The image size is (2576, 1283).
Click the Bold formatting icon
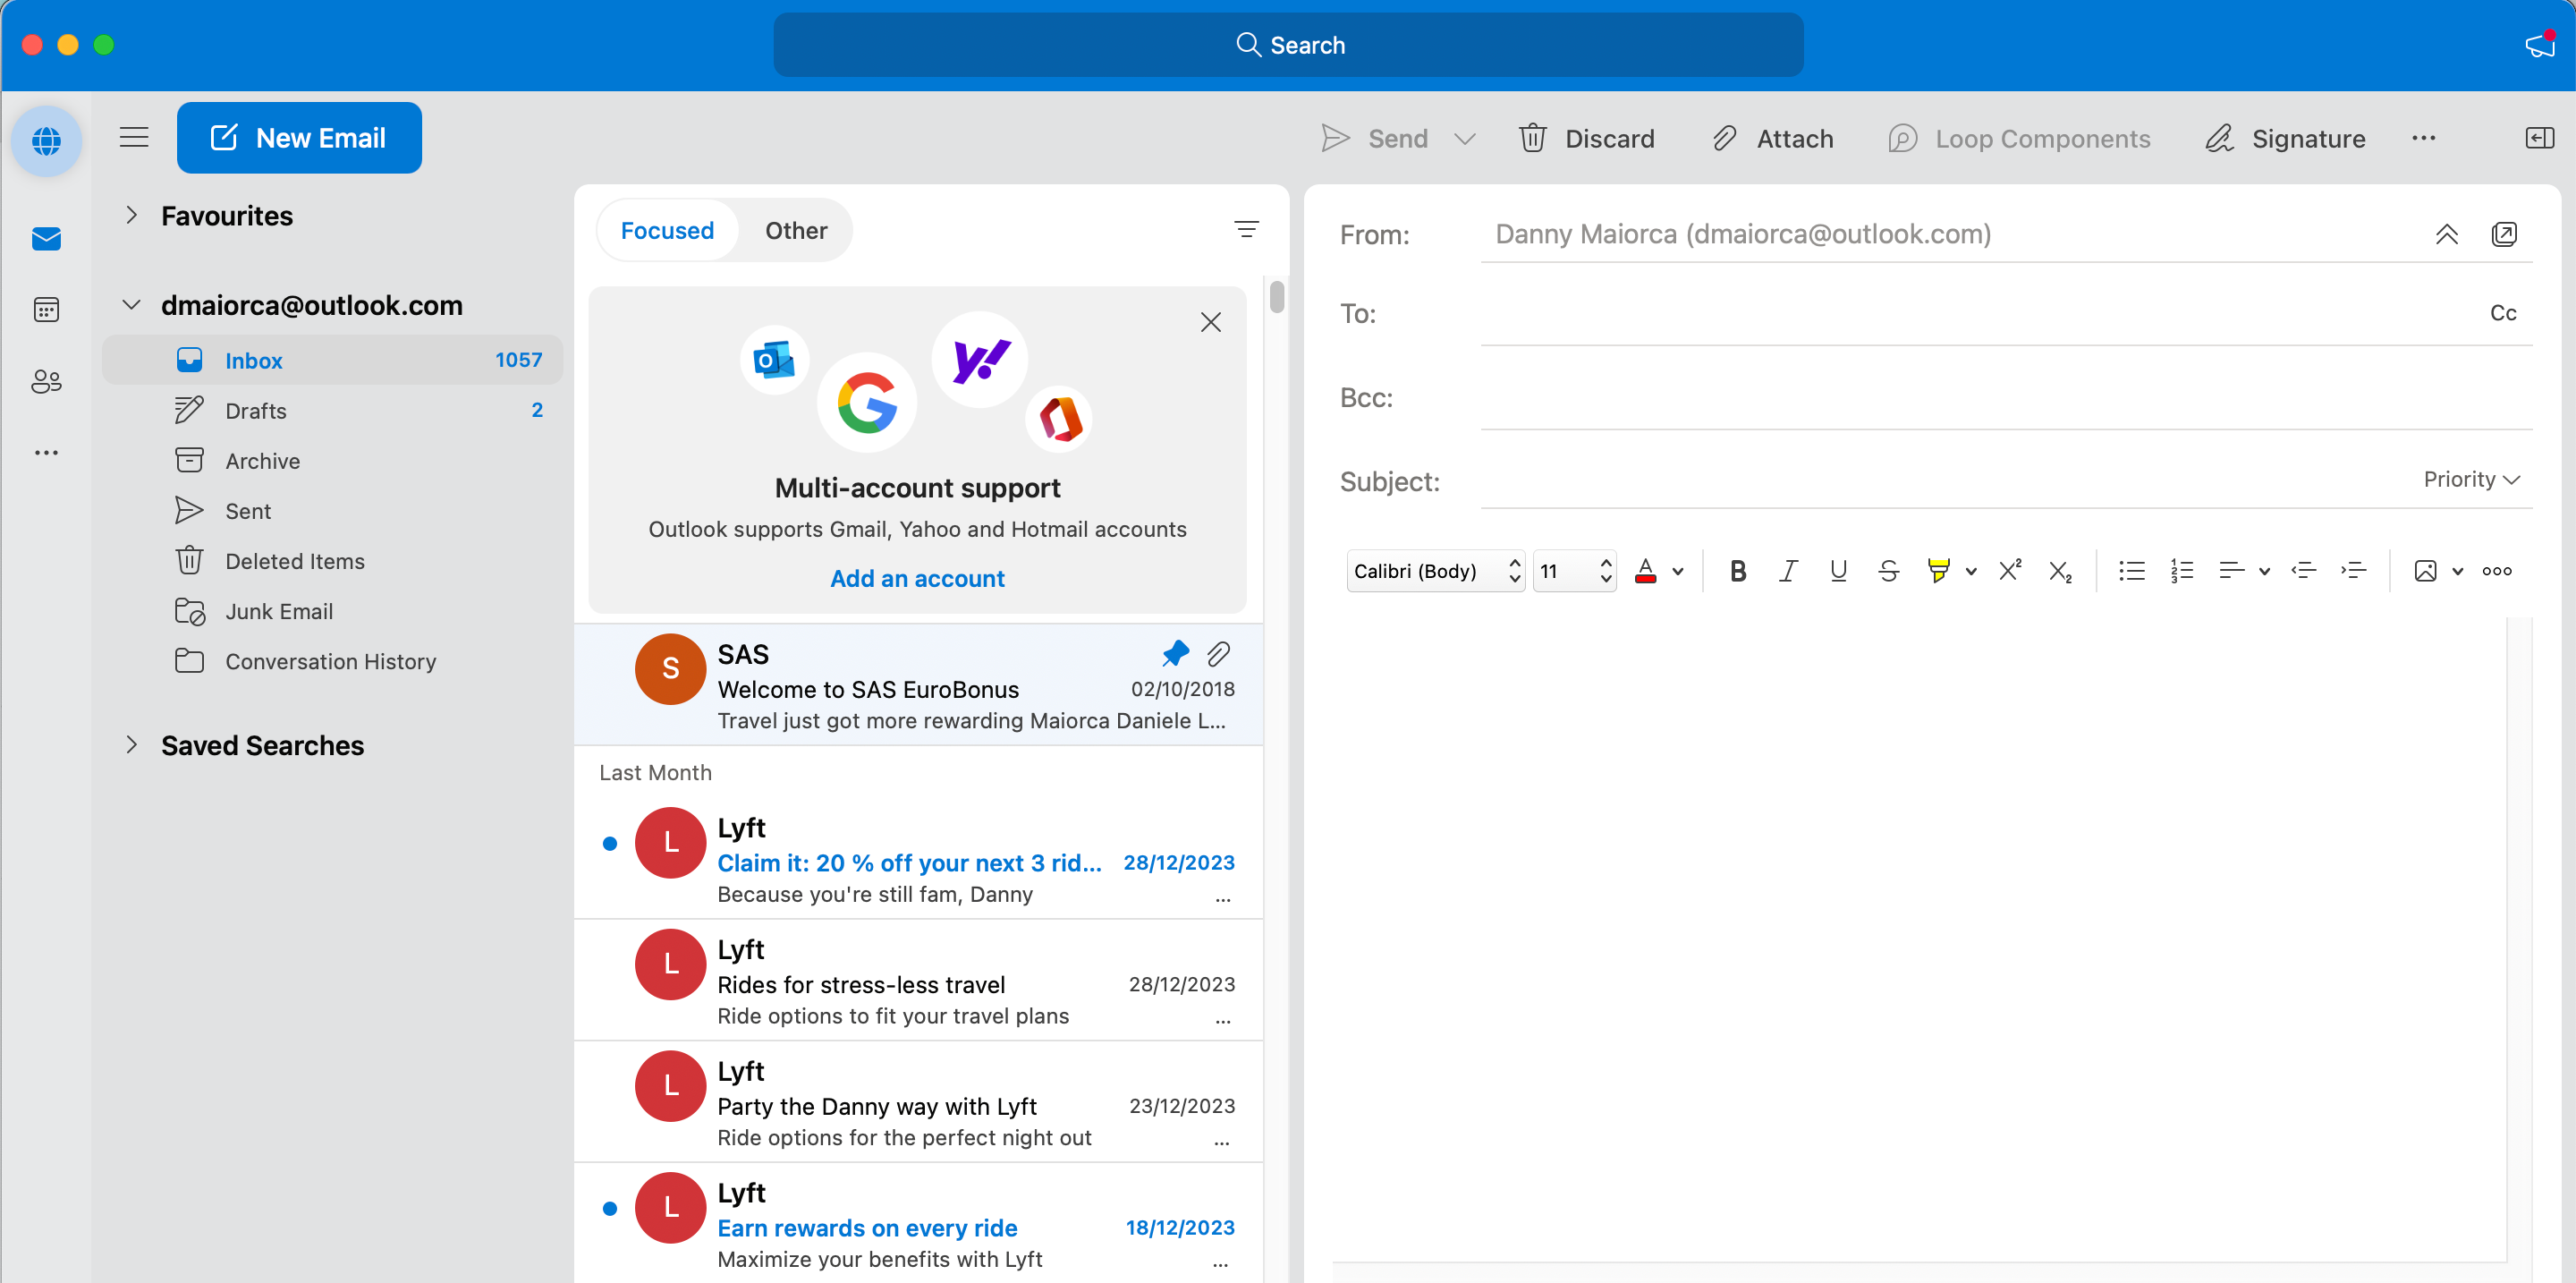tap(1738, 572)
